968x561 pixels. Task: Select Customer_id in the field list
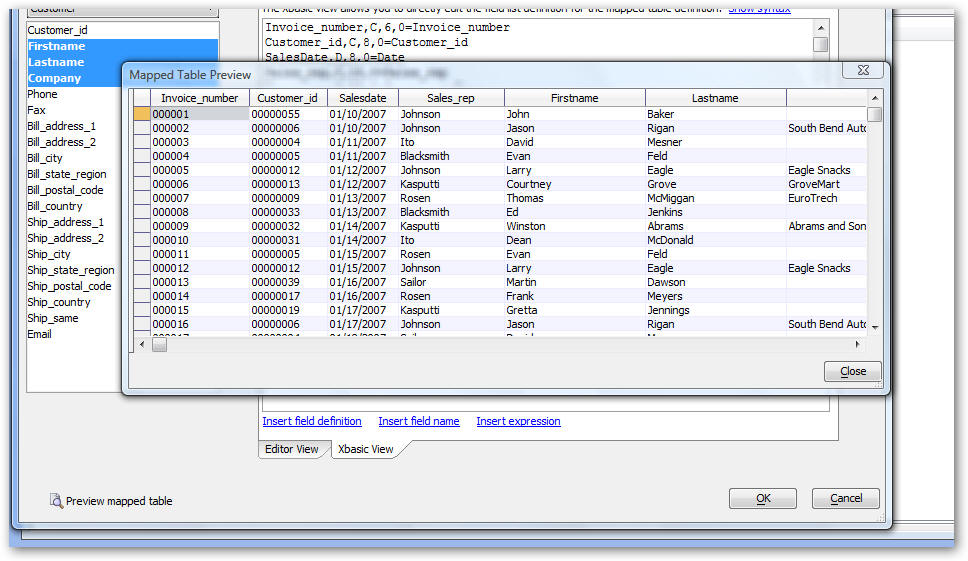(122, 30)
